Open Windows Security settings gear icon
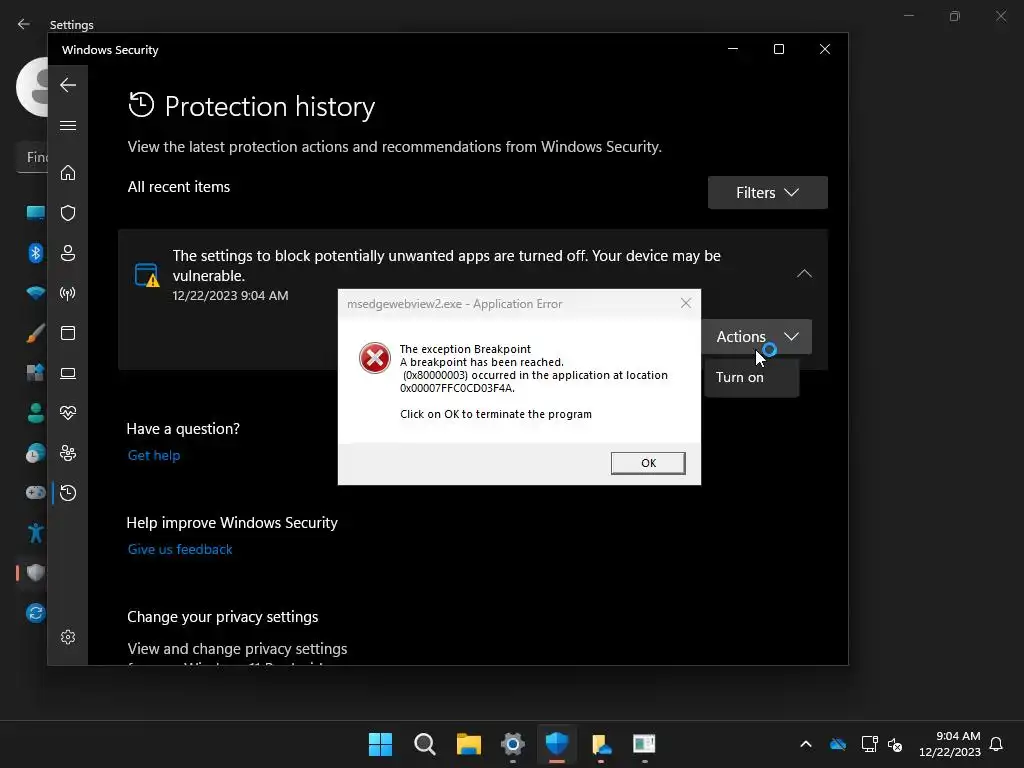 coord(68,637)
